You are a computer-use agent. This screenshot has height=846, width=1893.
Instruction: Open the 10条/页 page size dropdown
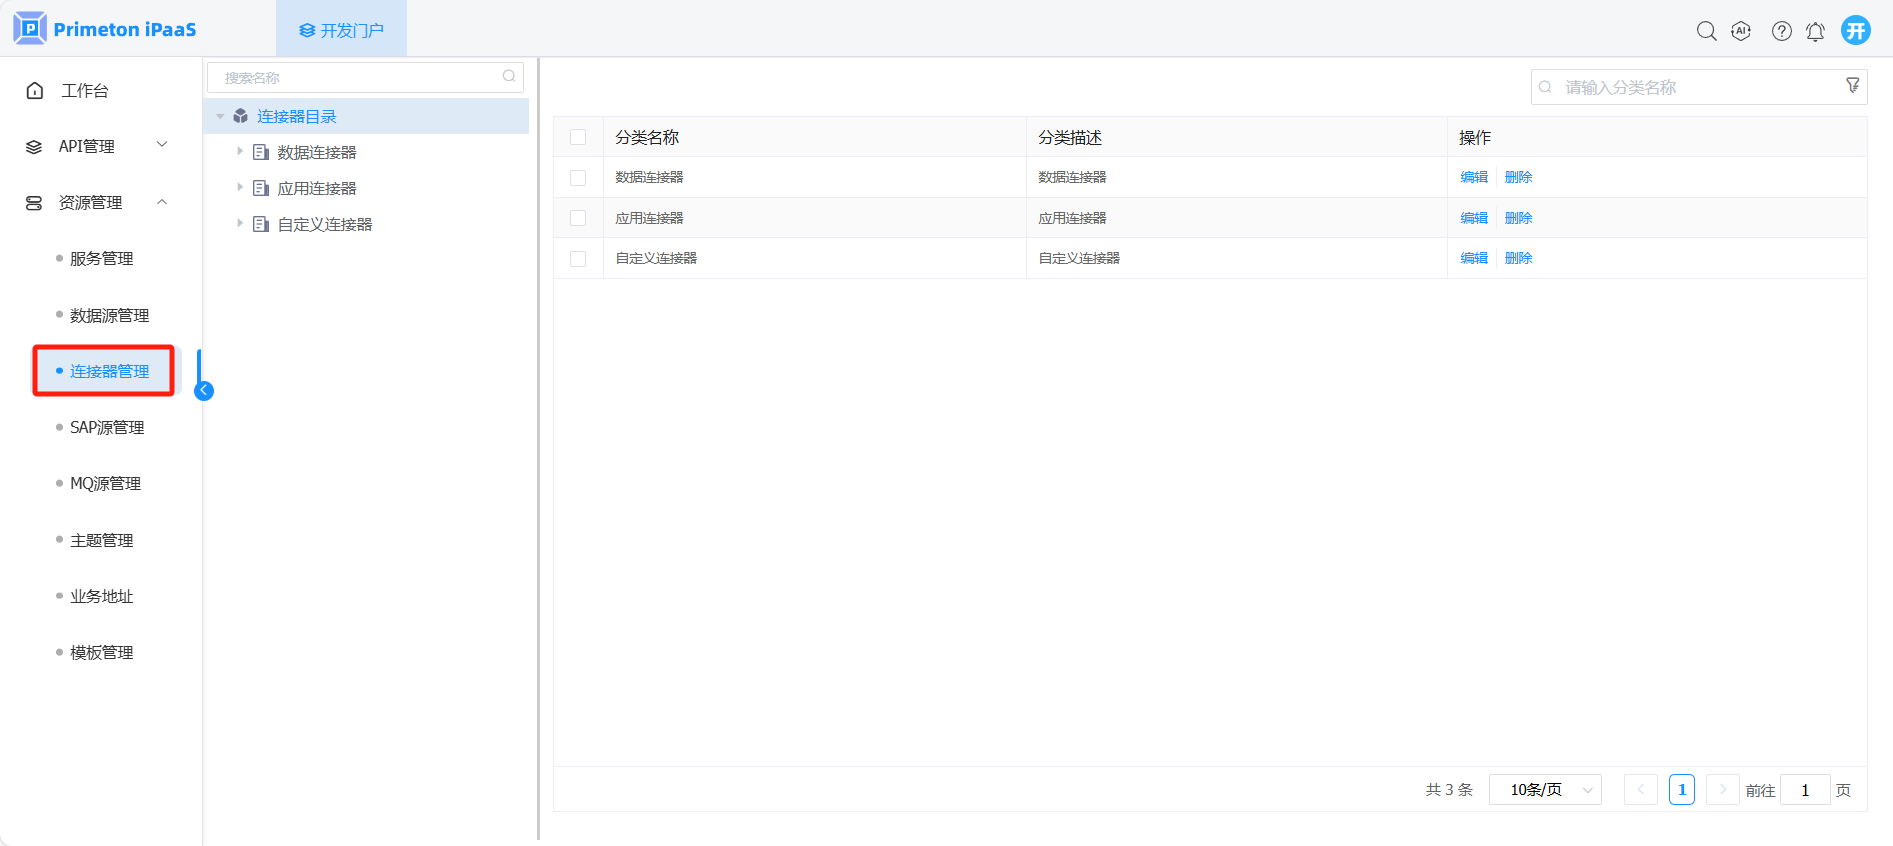1545,789
